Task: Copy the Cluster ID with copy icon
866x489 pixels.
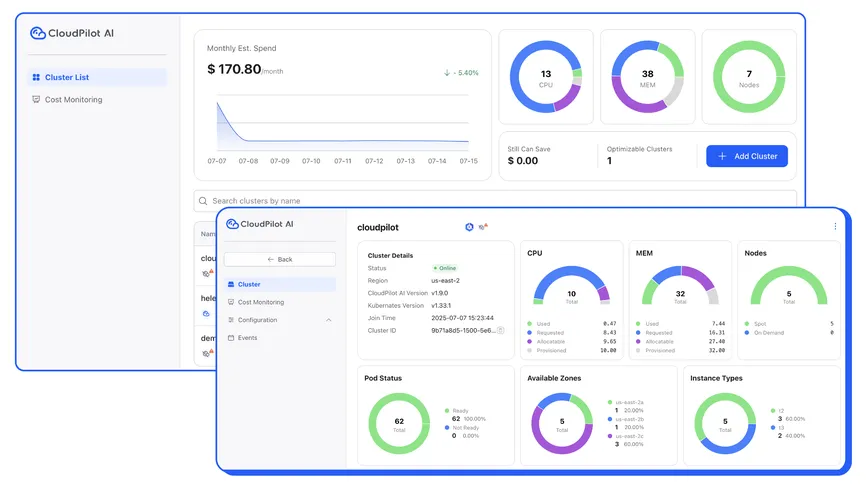Action: [x=500, y=330]
